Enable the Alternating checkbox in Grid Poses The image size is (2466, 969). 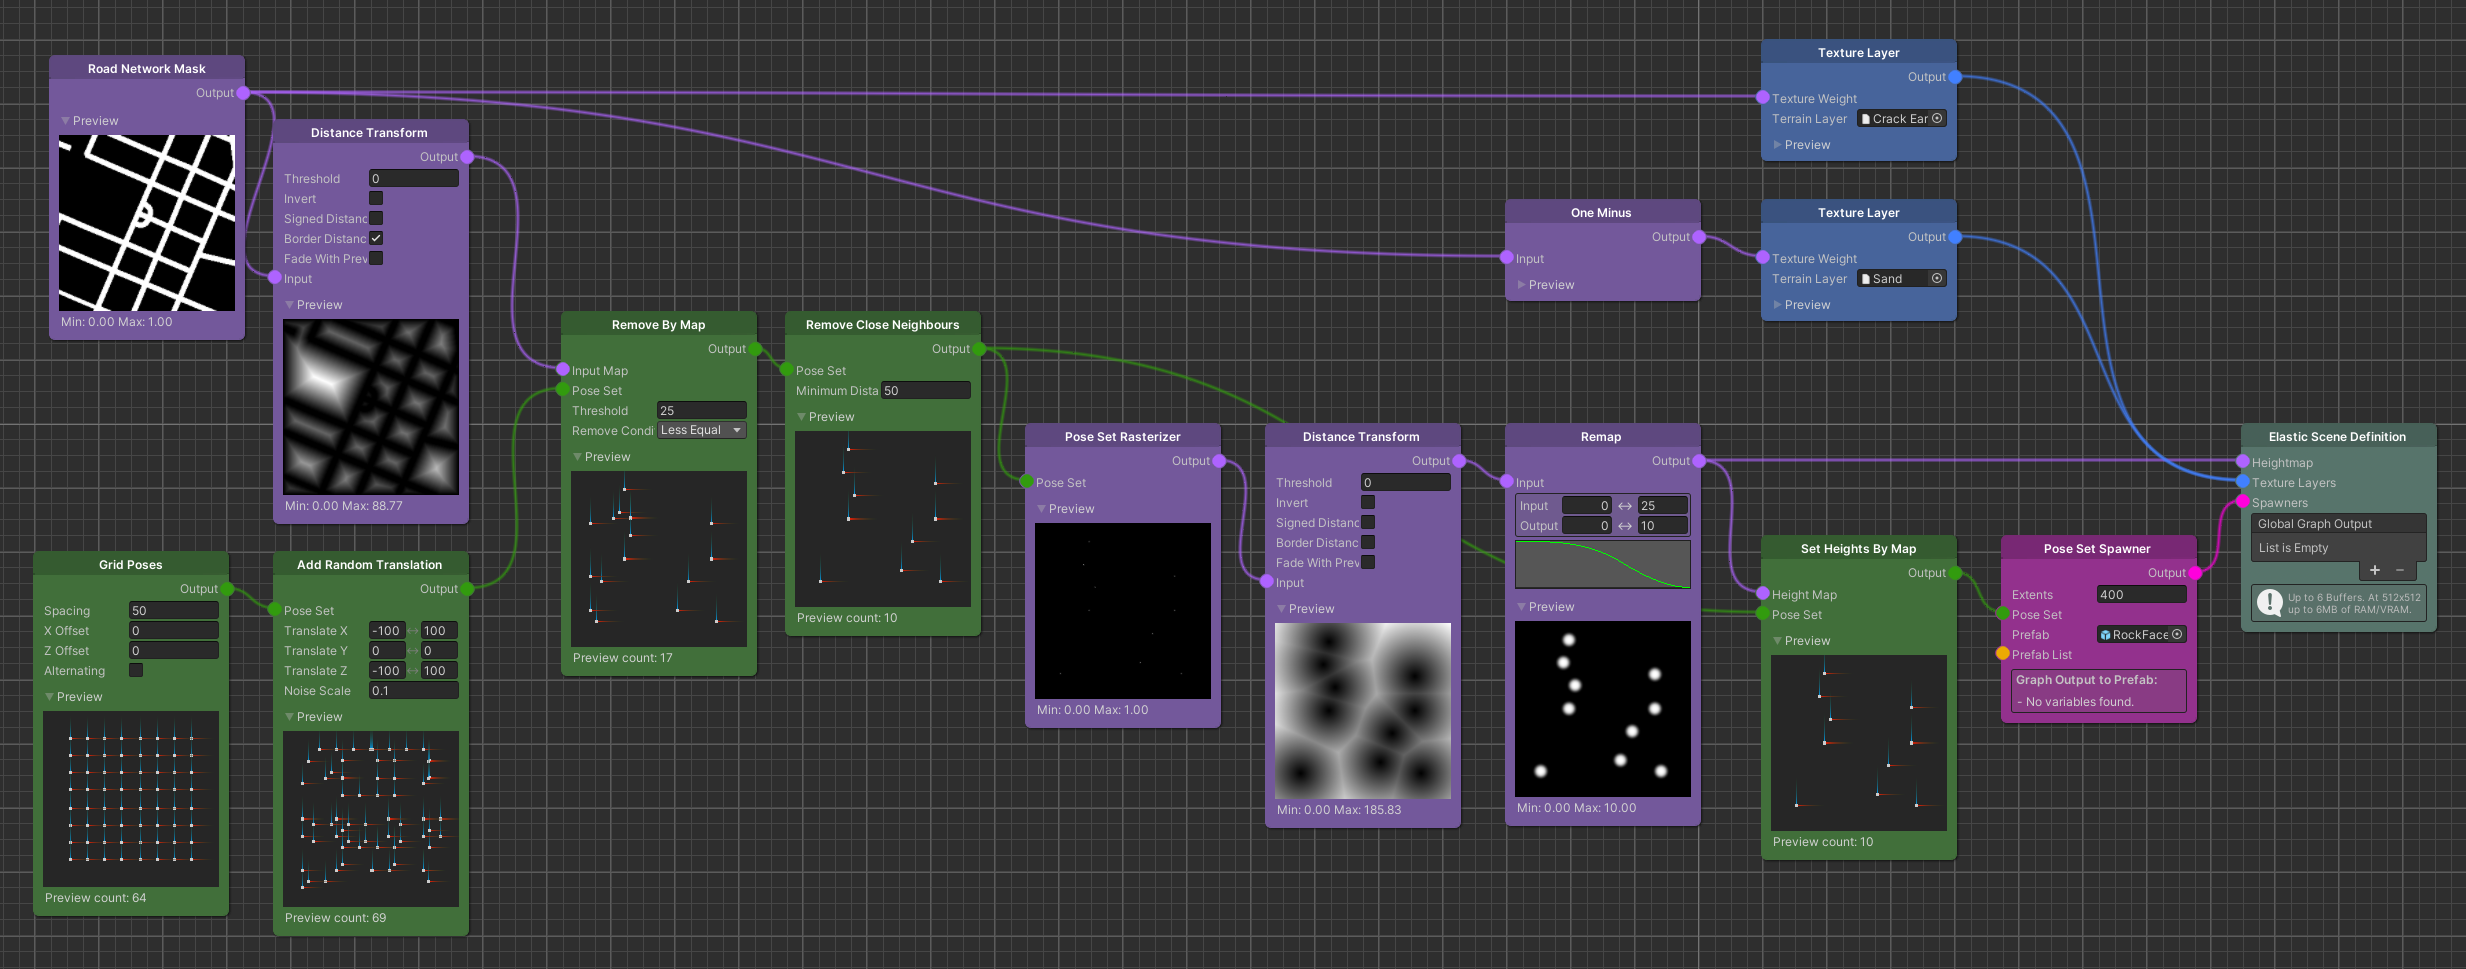pos(136,671)
